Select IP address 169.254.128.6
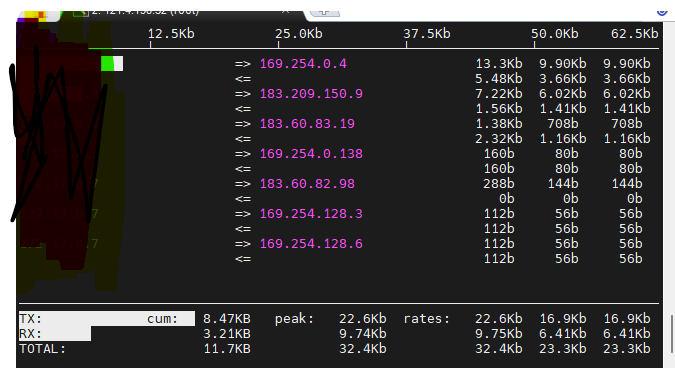675x368 pixels. pos(311,244)
